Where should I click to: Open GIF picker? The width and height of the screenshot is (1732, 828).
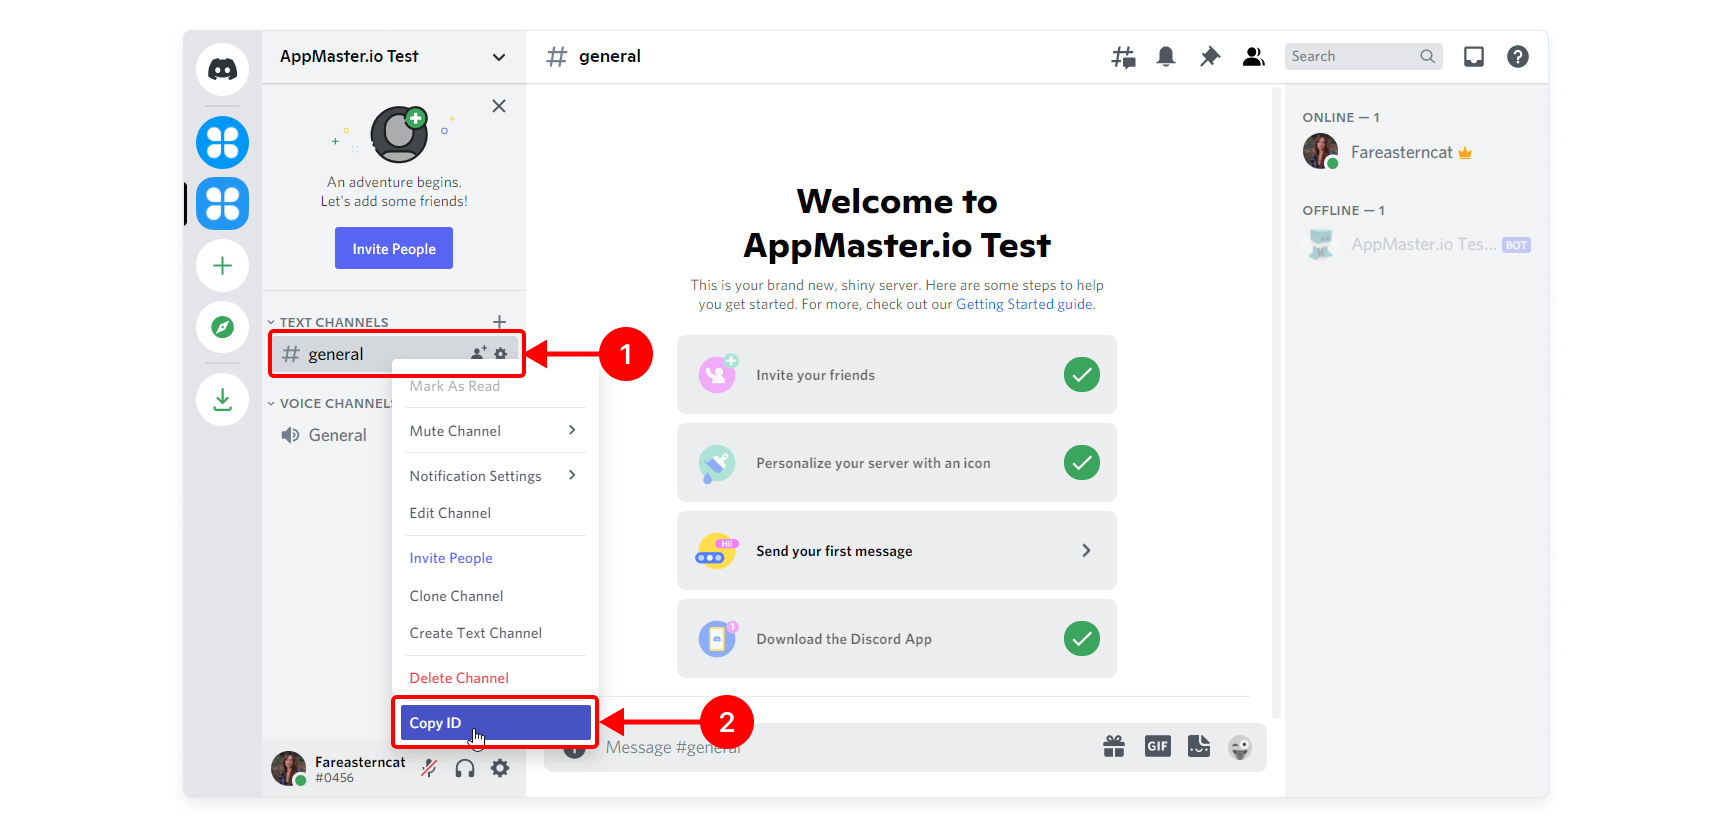click(1157, 746)
